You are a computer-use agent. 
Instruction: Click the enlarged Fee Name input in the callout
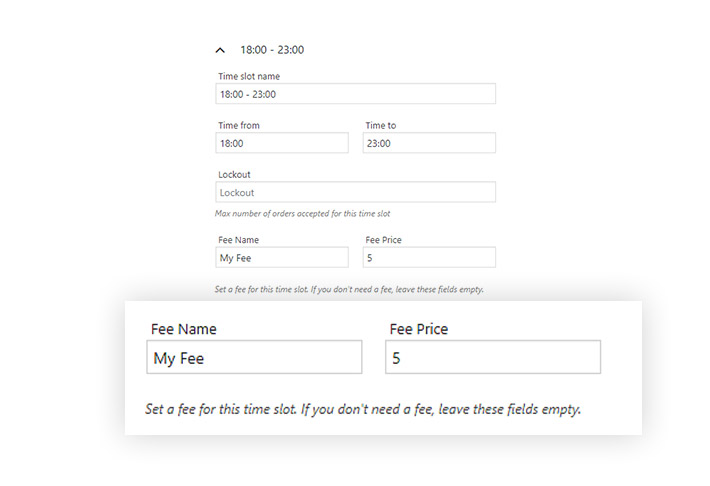255,357
